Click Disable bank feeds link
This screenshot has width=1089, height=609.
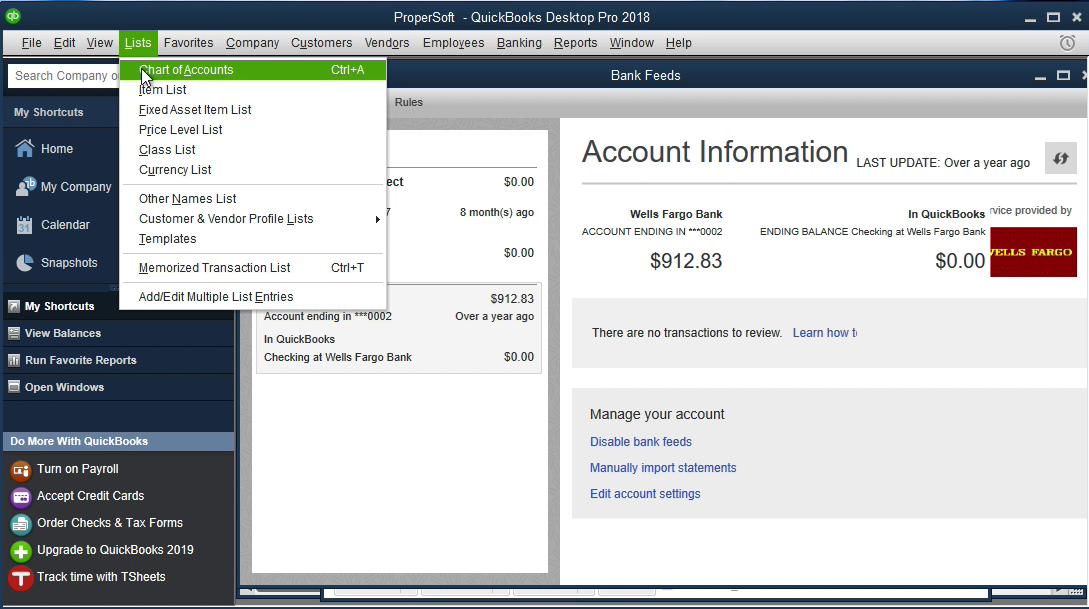pyautogui.click(x=640, y=442)
